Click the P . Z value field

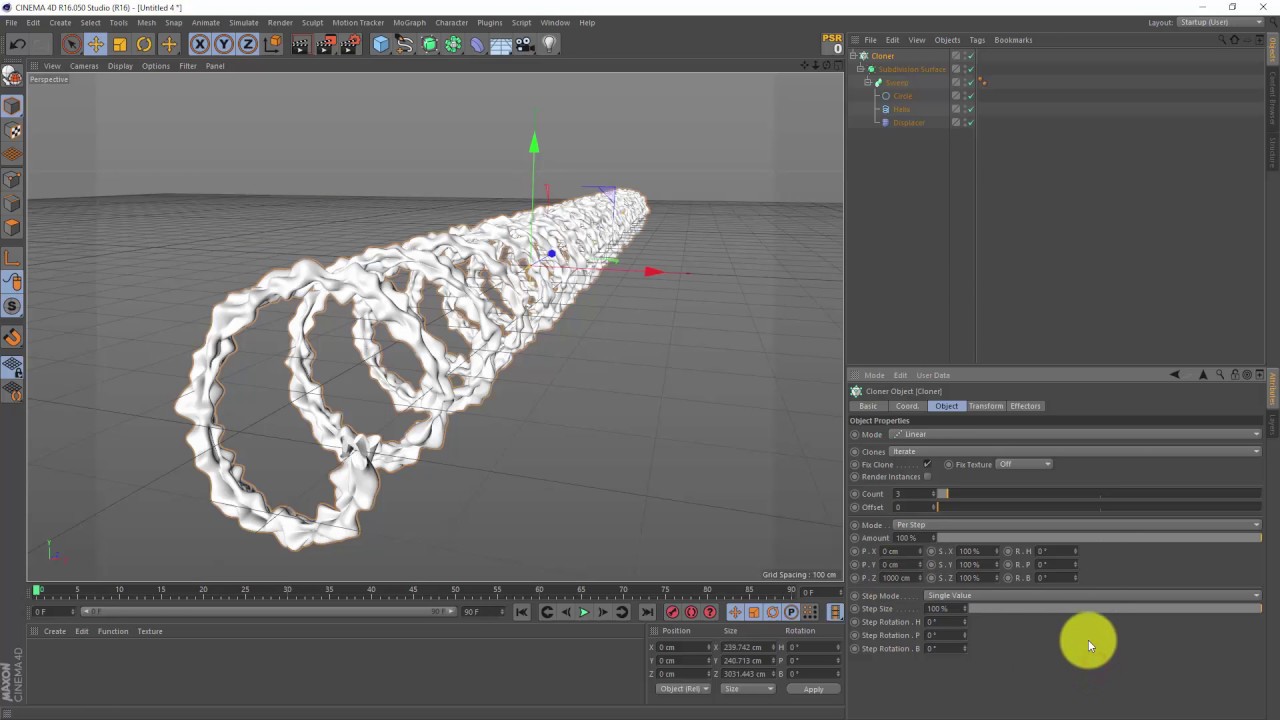coord(902,578)
